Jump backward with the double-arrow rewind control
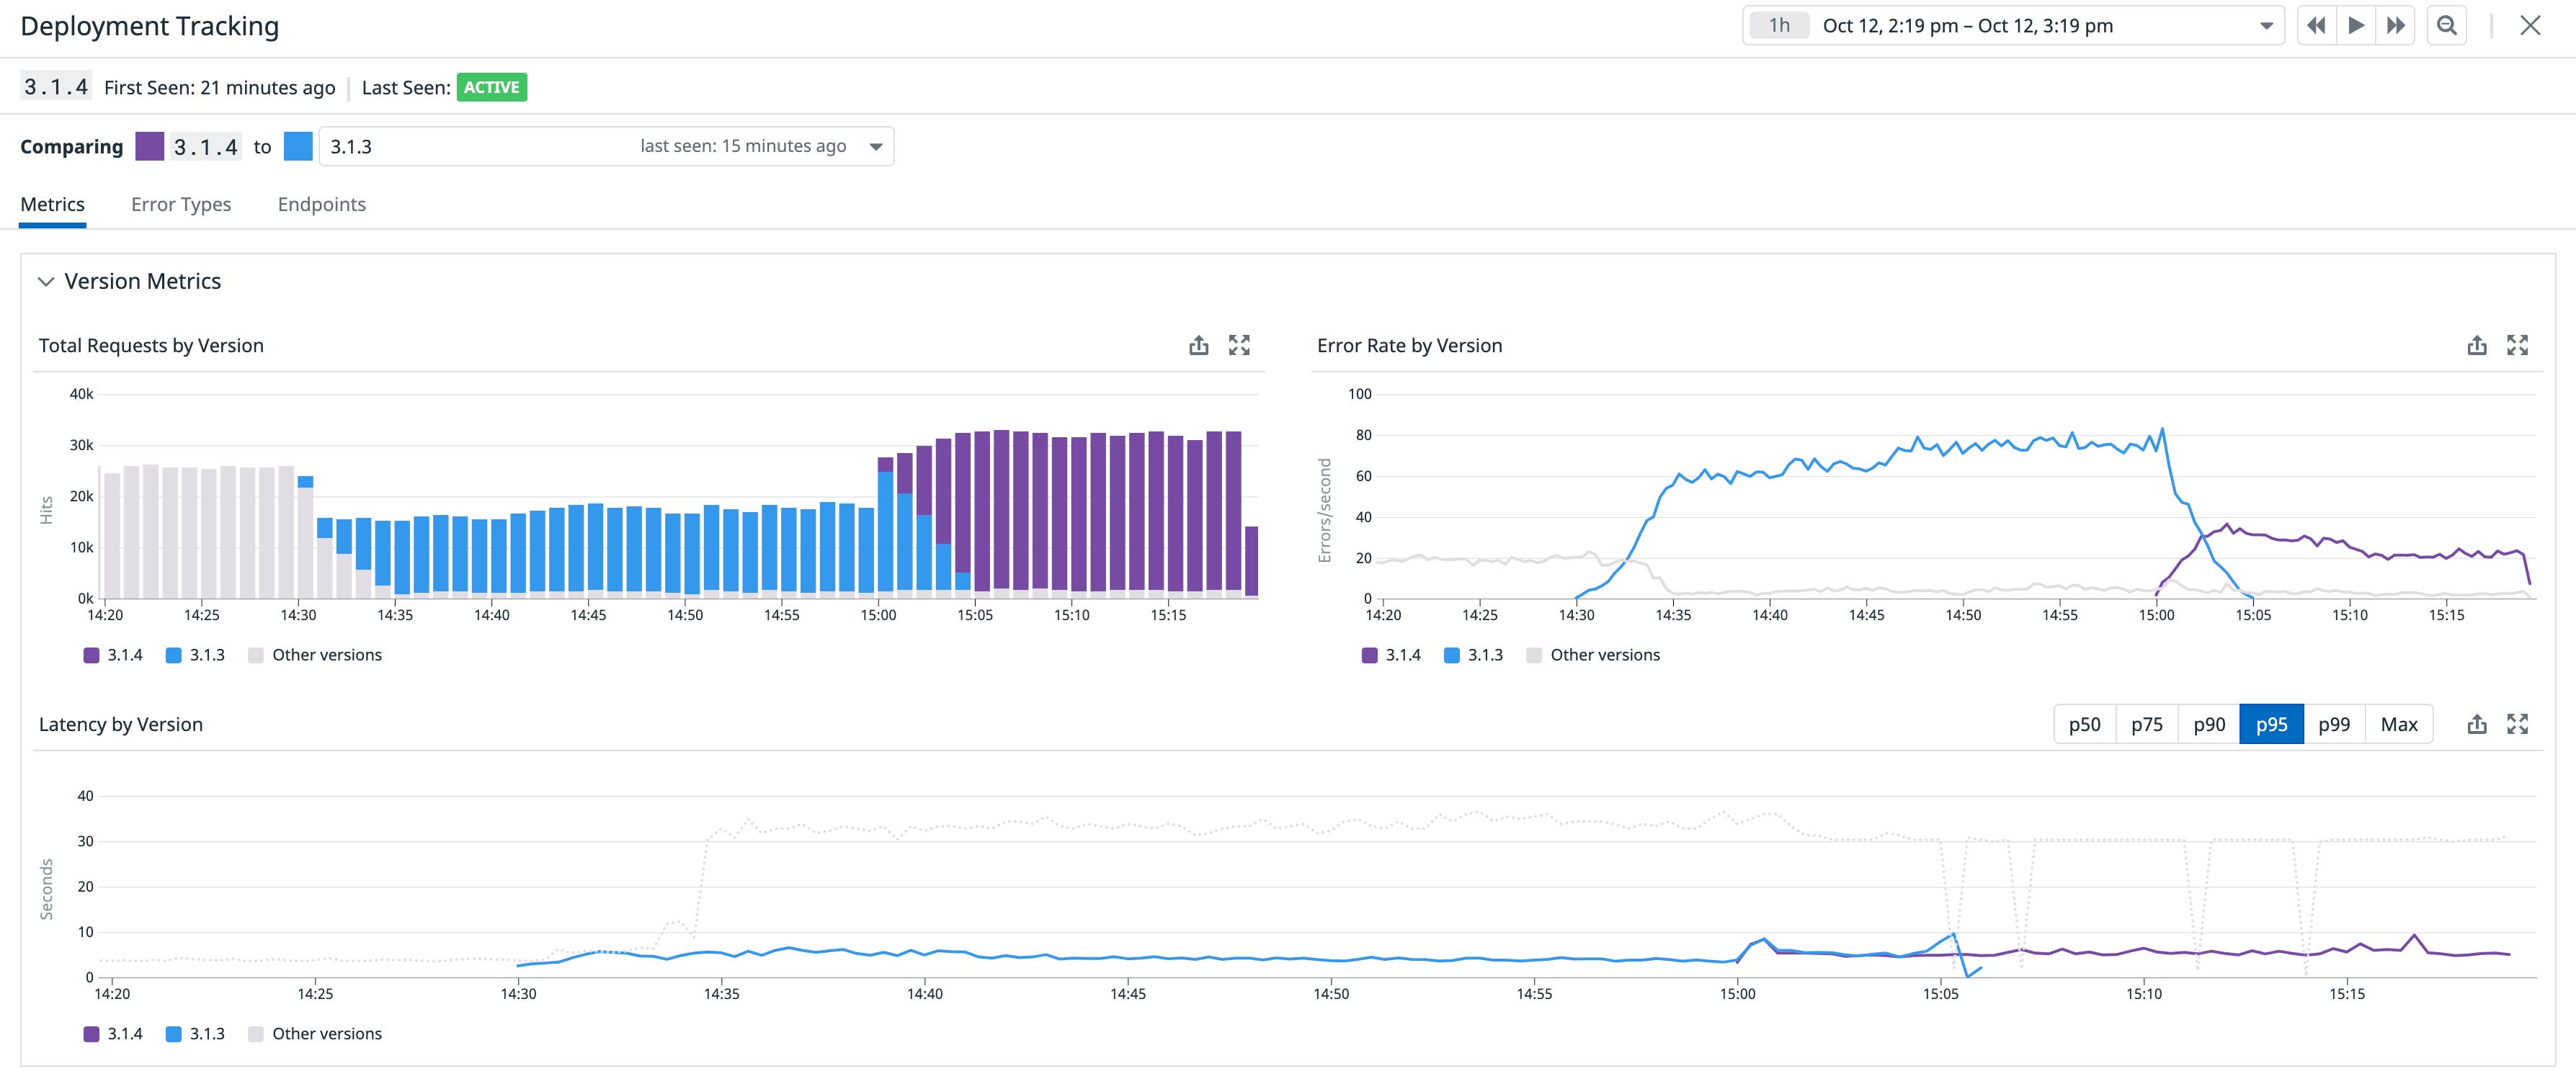This screenshot has width=2576, height=1084. 2317,25
